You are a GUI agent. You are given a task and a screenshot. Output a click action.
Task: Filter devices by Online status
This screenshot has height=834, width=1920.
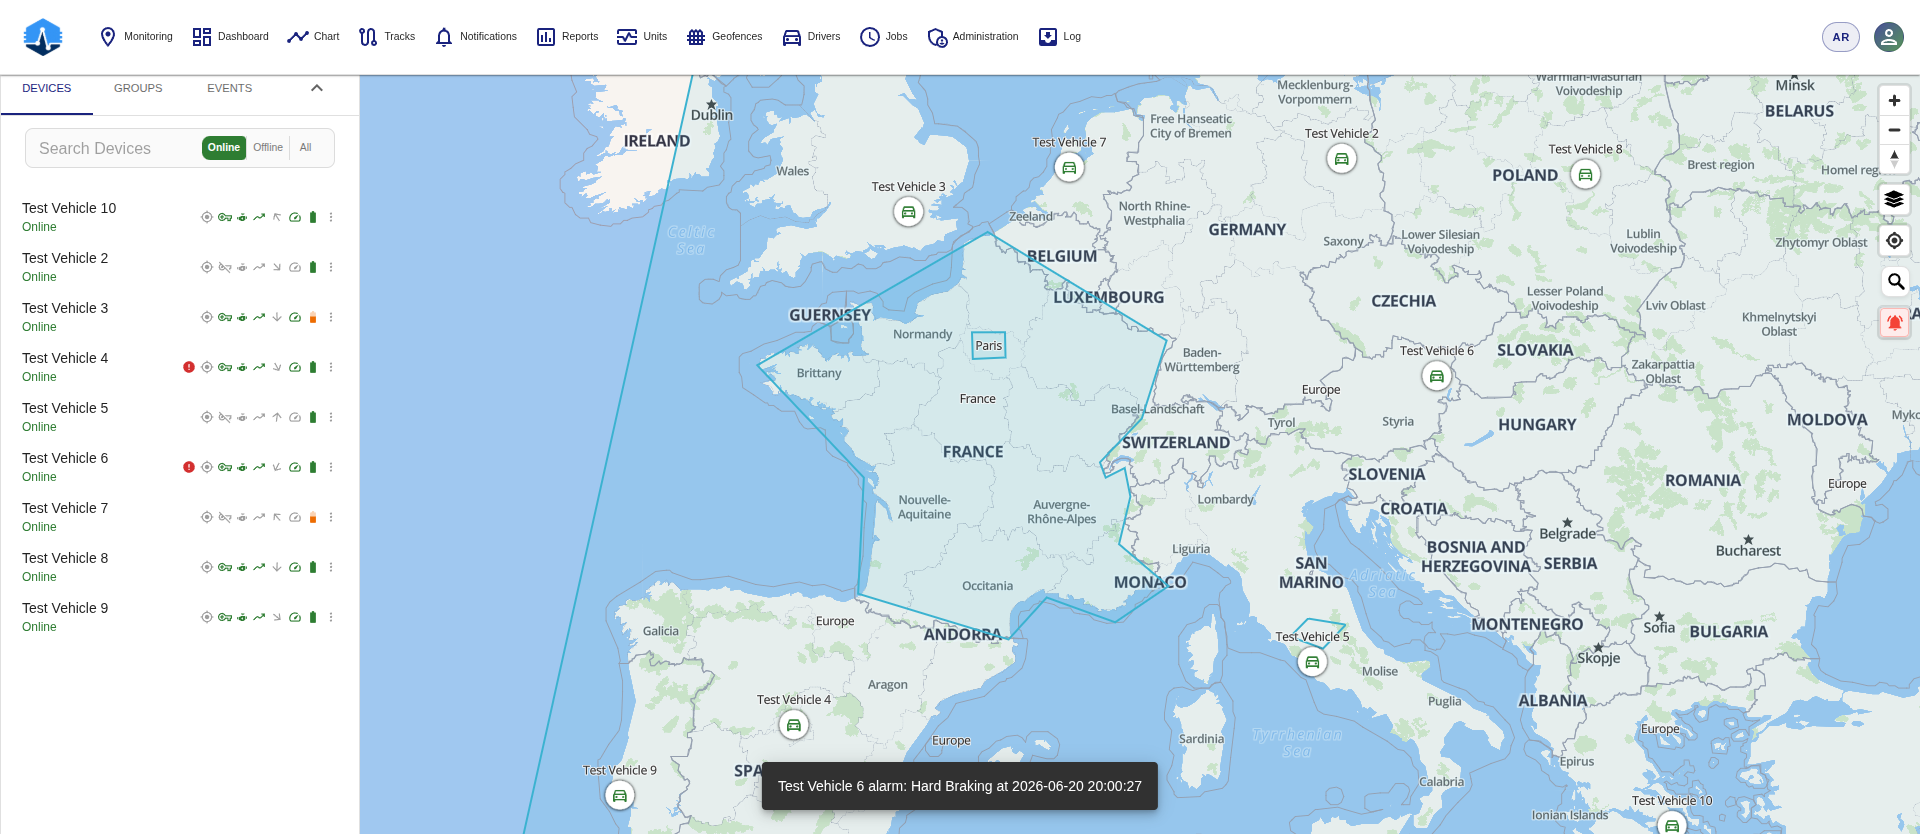pos(224,147)
